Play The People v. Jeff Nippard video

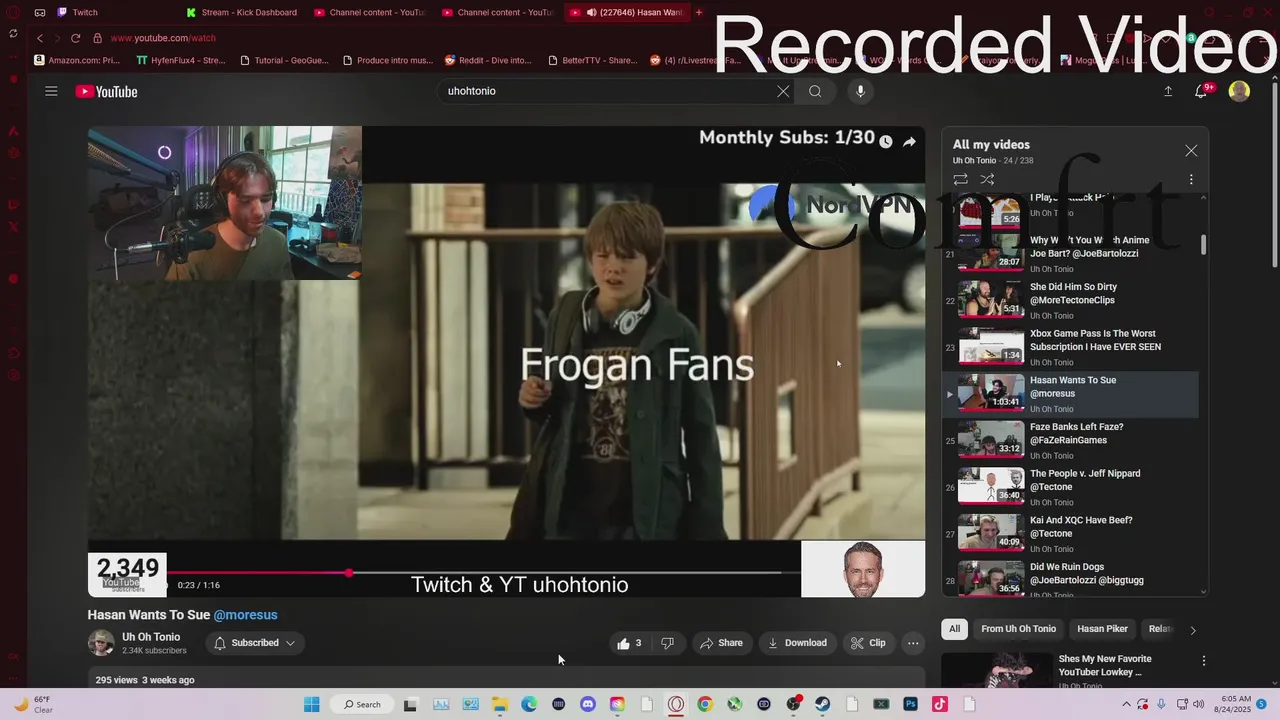[x=1071, y=487]
